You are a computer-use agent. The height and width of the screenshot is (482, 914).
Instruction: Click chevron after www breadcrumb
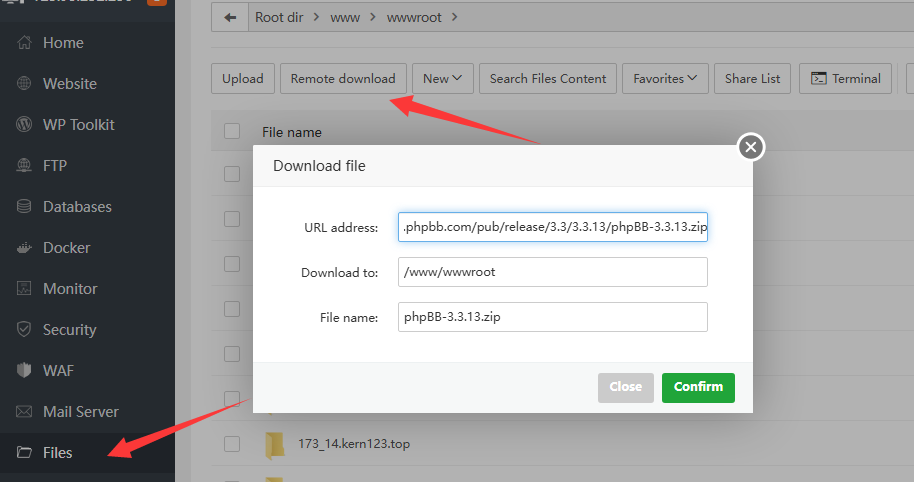tap(373, 17)
